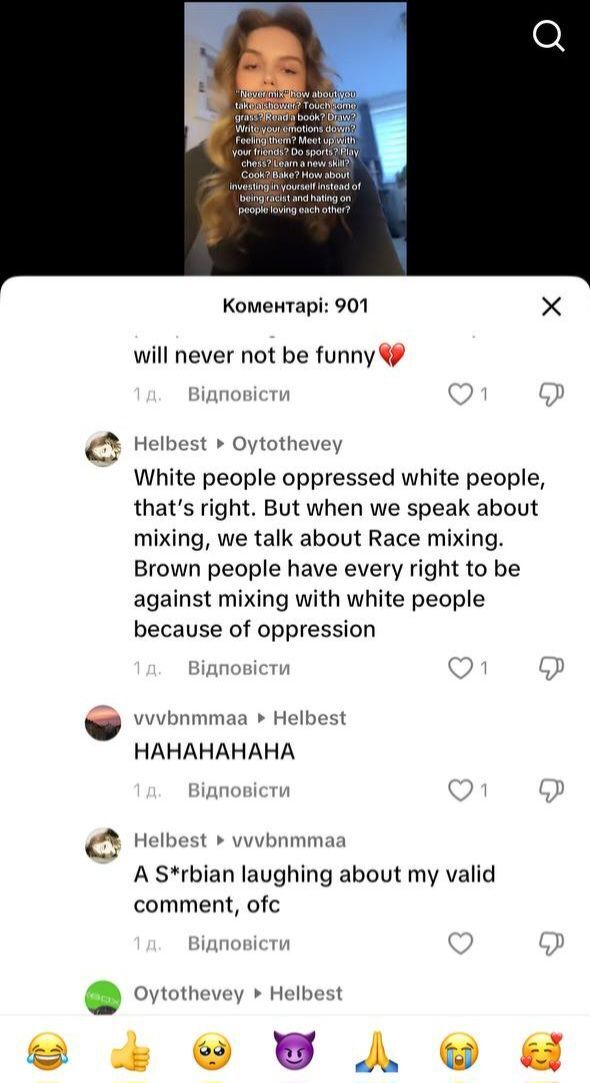Like the 'will never not be funny' comment

click(x=460, y=394)
